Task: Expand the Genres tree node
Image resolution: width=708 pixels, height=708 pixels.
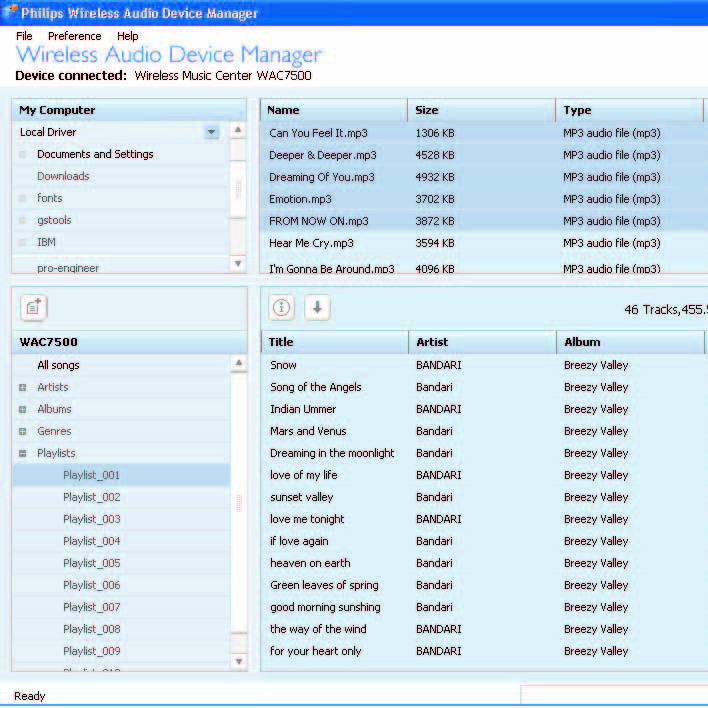Action: point(23,432)
